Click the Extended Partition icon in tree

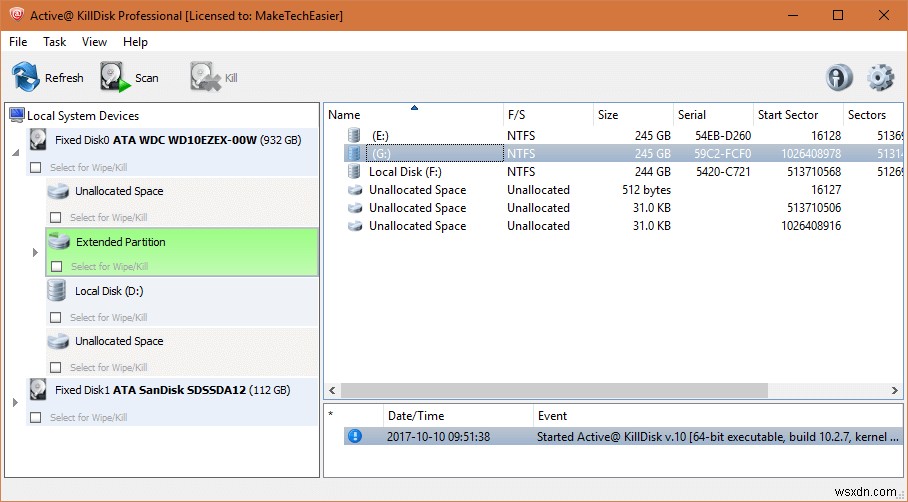[59, 241]
